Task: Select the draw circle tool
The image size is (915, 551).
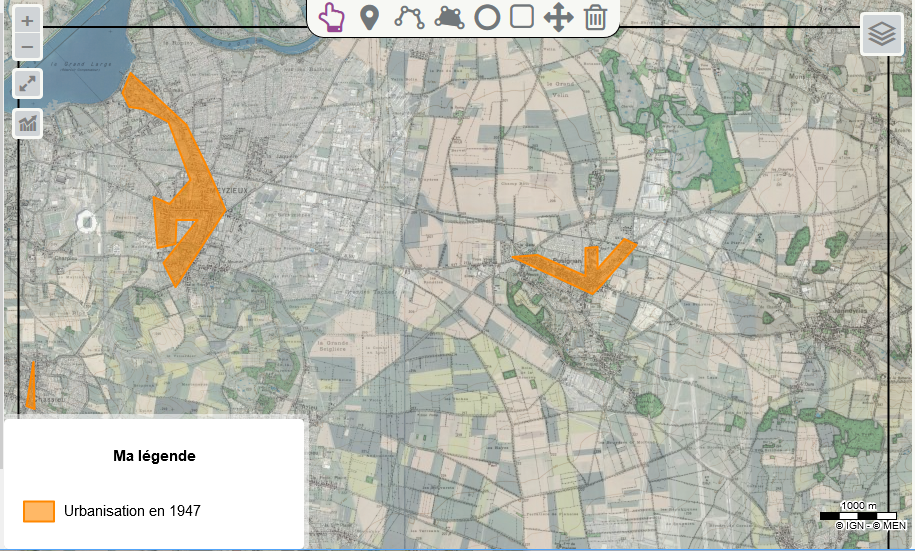Action: [x=487, y=17]
